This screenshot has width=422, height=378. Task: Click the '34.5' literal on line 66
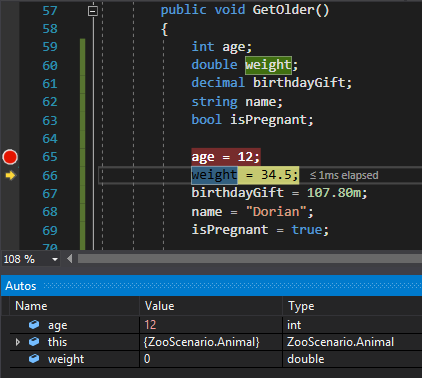tap(275, 175)
